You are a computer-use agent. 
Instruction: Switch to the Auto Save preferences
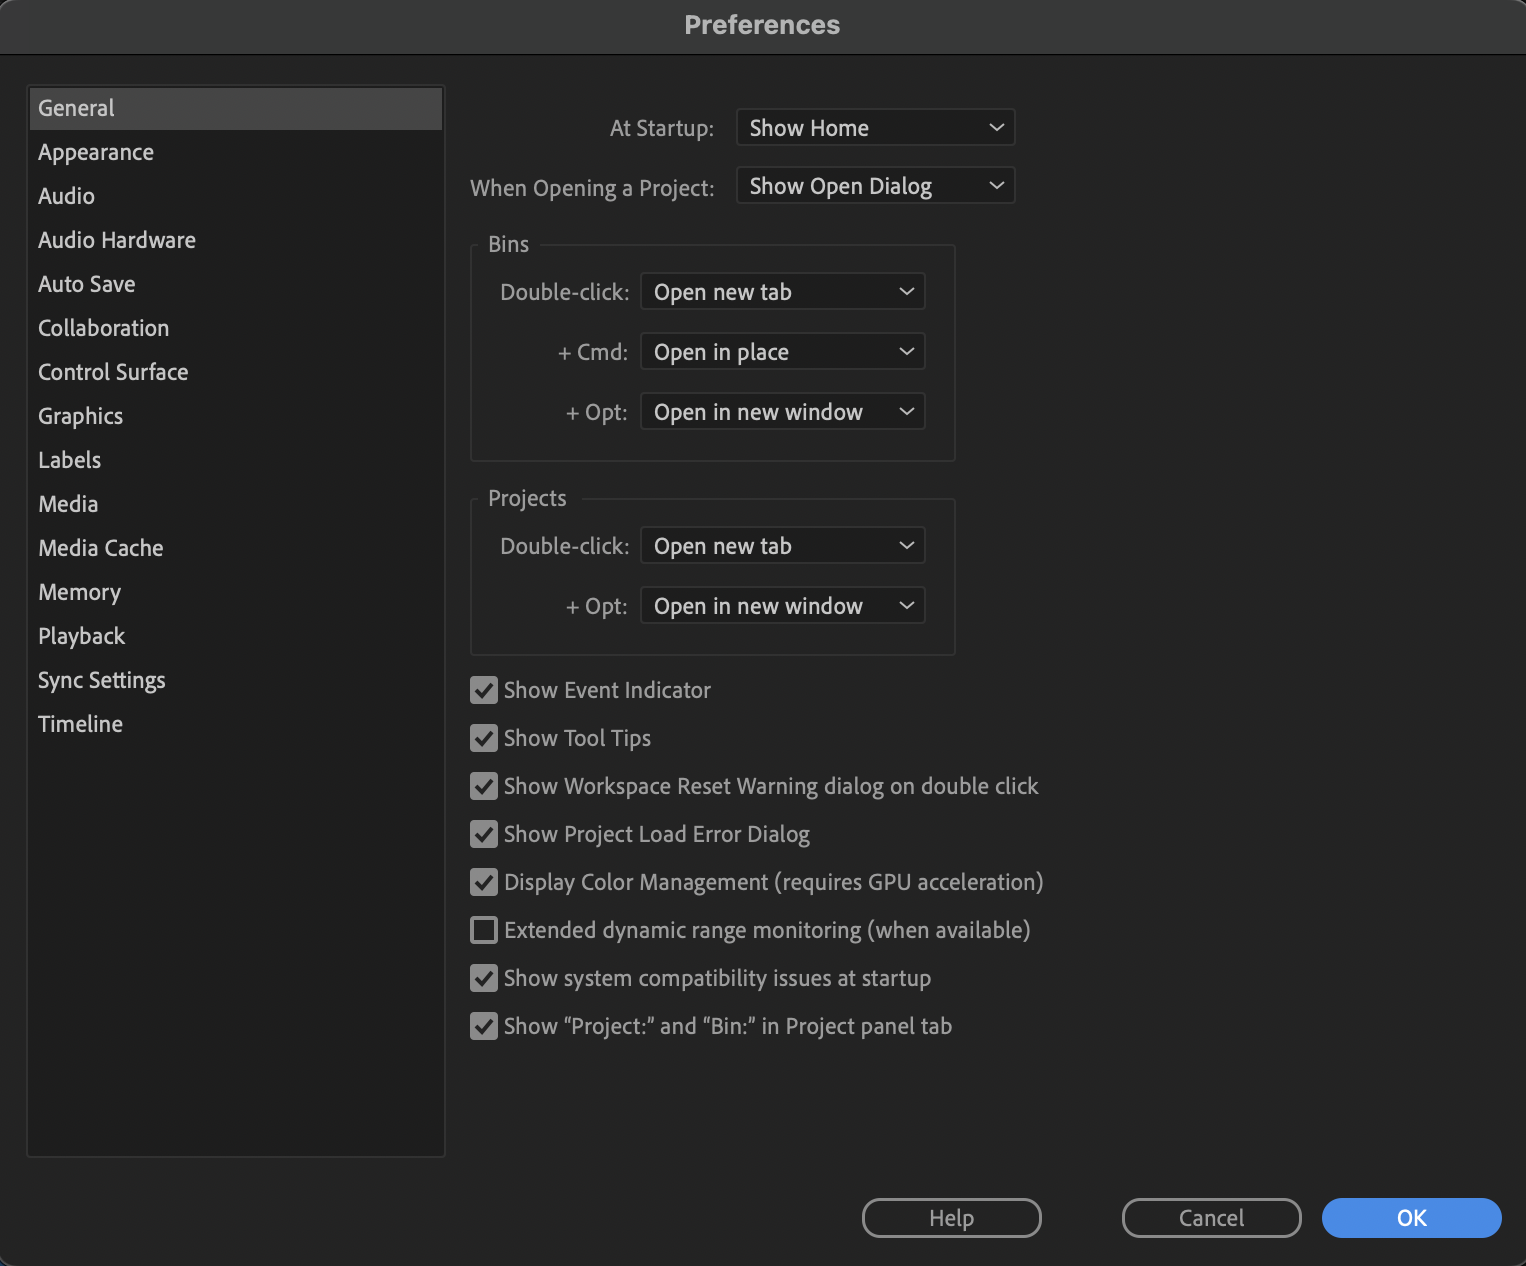point(86,283)
